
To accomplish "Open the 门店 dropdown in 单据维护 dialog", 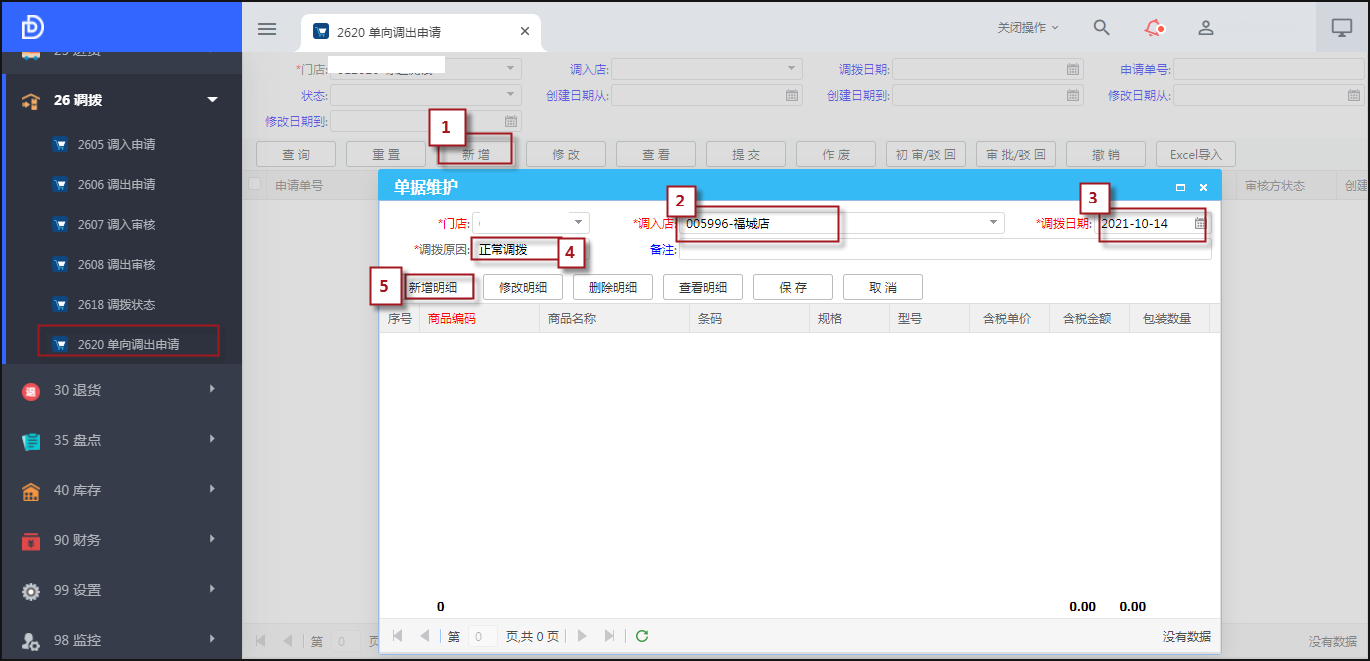I will (578, 223).
